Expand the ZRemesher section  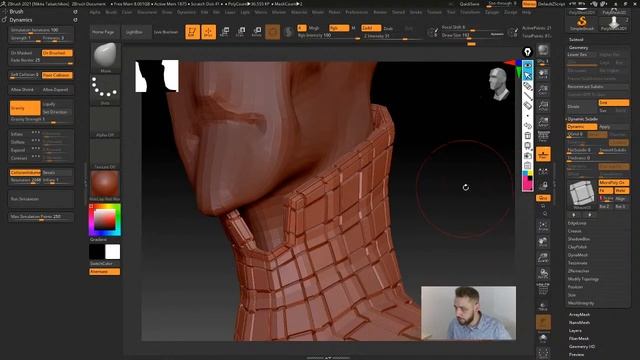coord(578,271)
